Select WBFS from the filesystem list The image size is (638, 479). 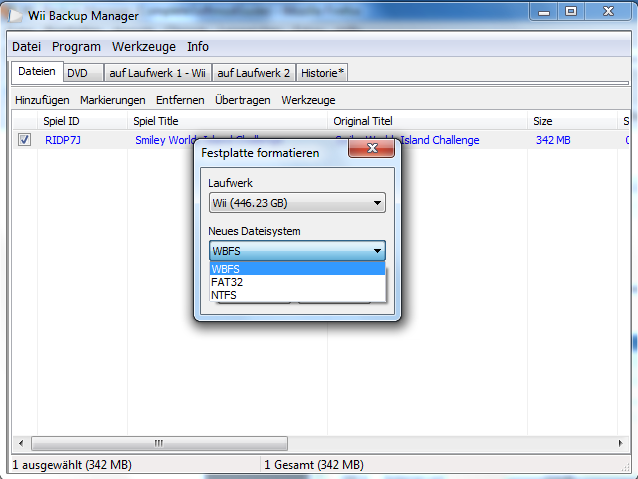click(x=297, y=269)
